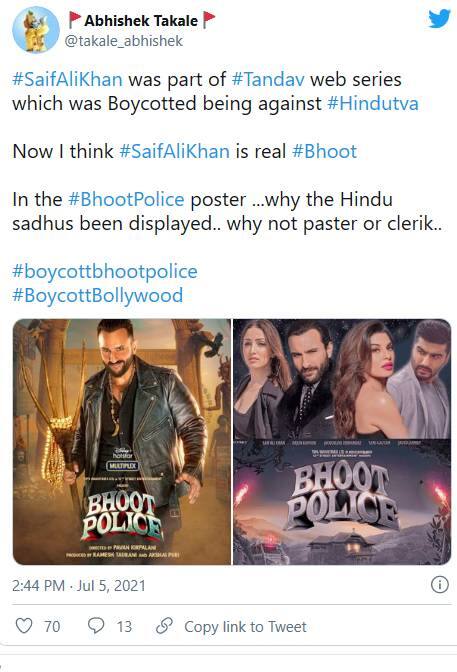457x672 pixels.
Task: View the right Bhoot Police cast poster
Action: pos(342,442)
